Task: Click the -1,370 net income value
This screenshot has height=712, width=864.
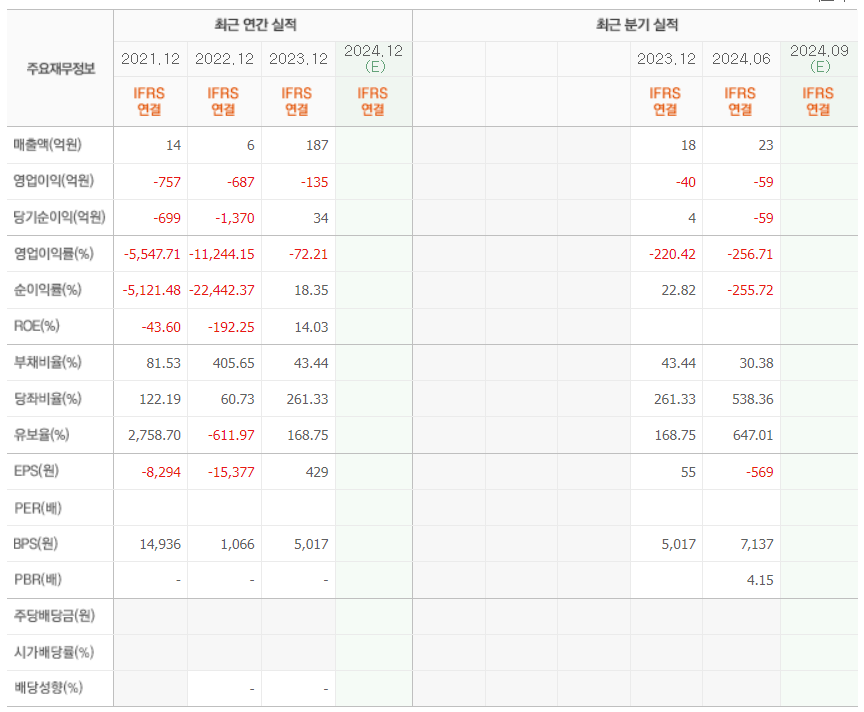Action: (x=234, y=218)
